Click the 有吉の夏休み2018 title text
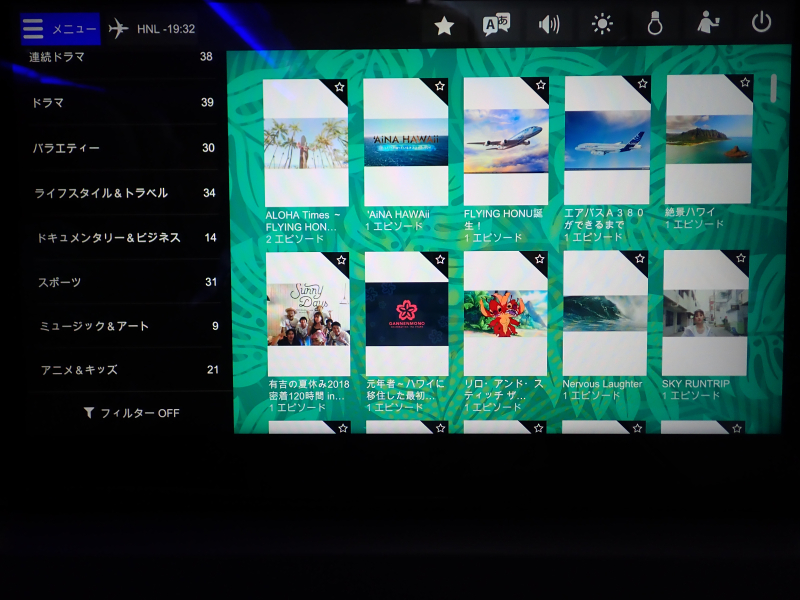The height and width of the screenshot is (600, 800). pyautogui.click(x=309, y=390)
